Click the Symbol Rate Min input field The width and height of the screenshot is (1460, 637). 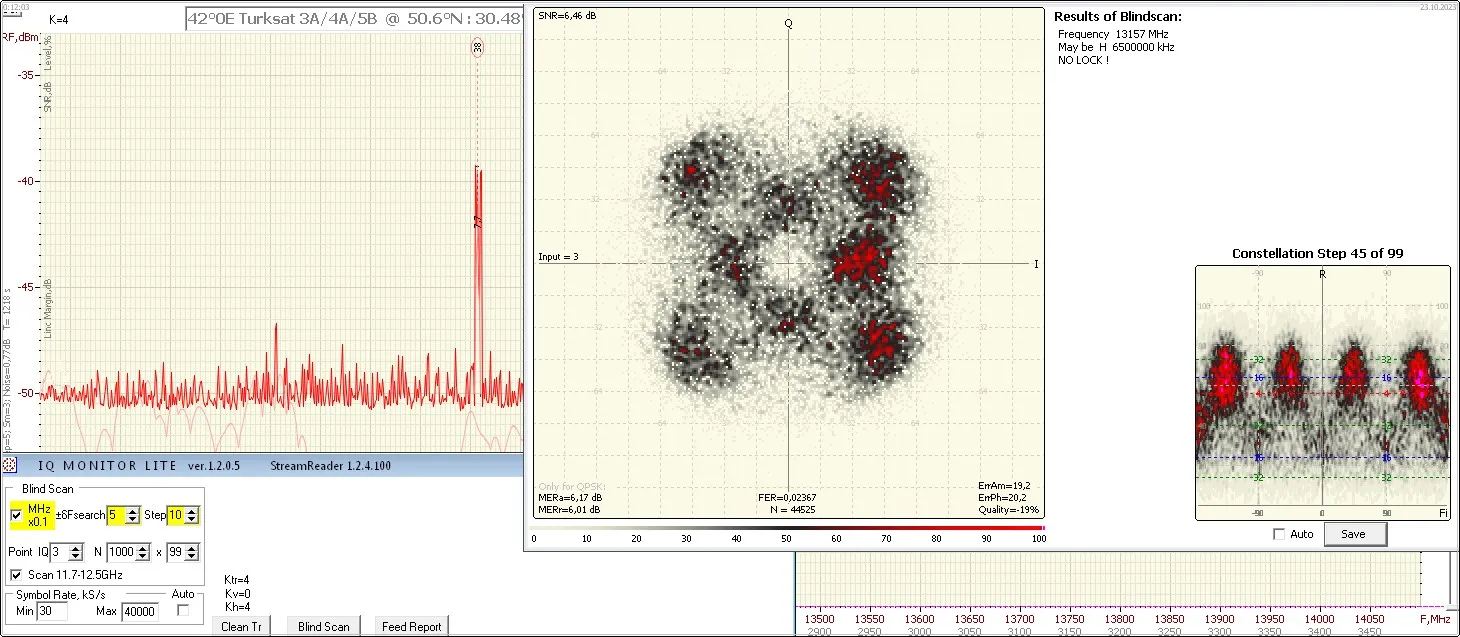pos(52,611)
